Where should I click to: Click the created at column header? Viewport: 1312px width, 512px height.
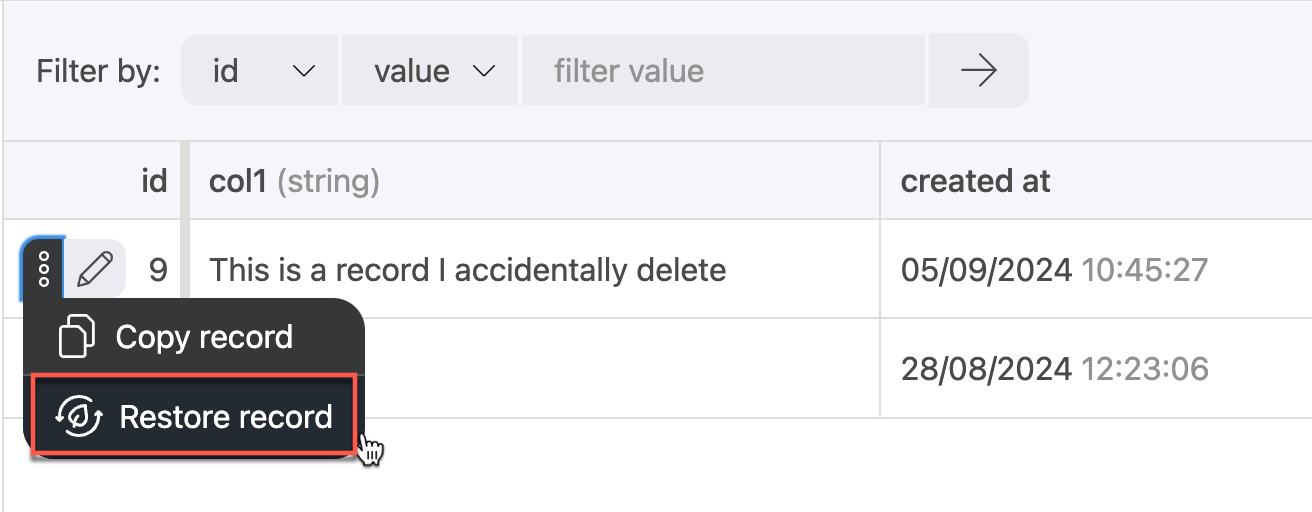[975, 181]
